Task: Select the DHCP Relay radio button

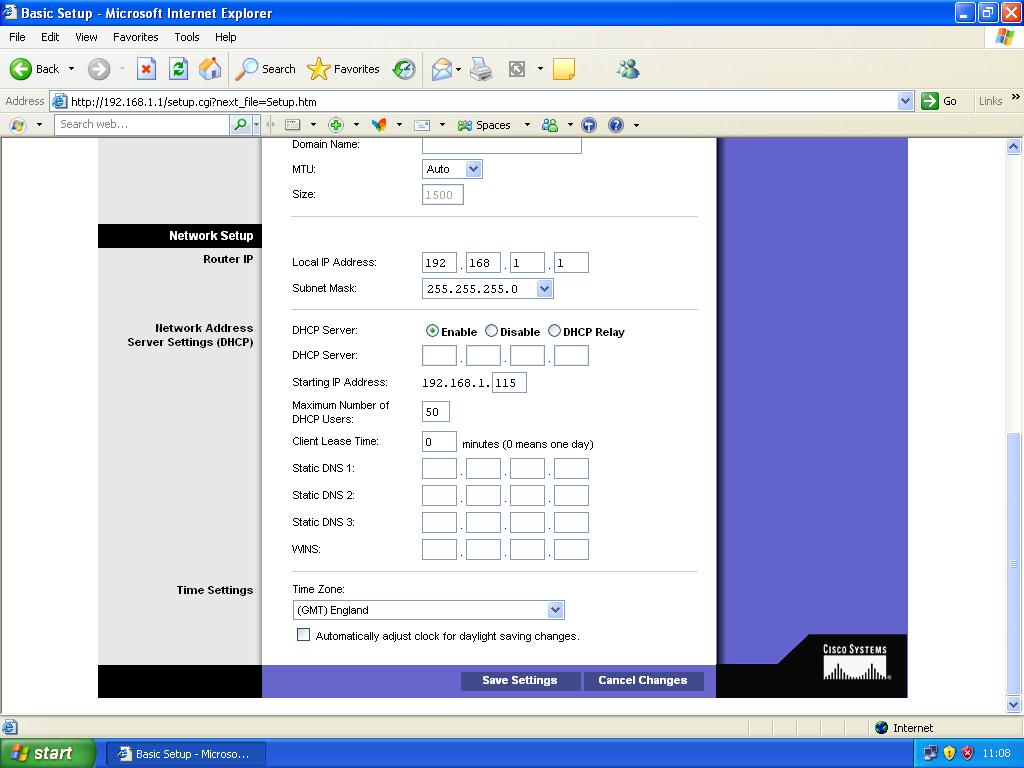Action: [554, 331]
